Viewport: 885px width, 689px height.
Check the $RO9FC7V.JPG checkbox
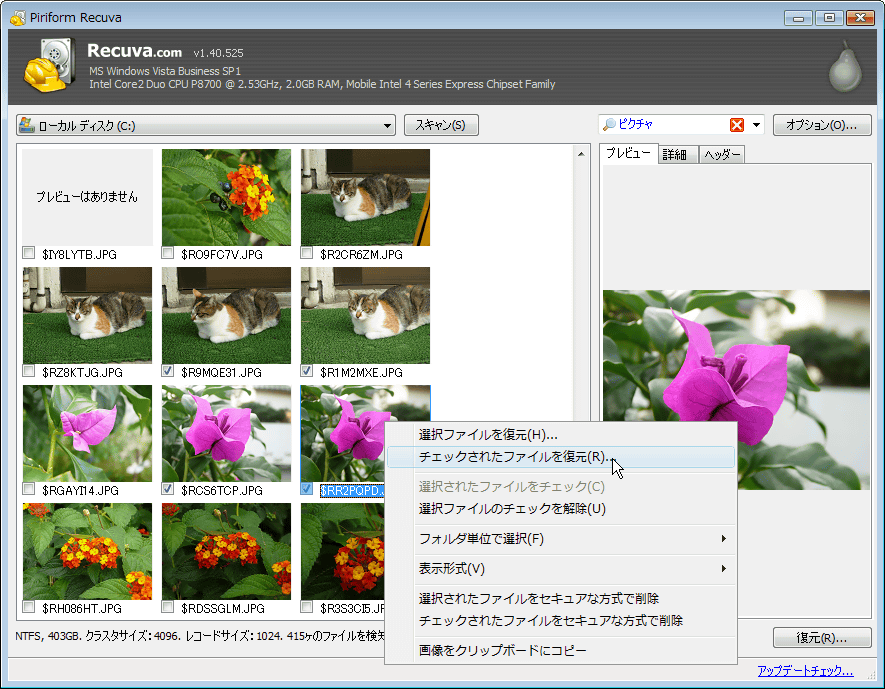click(167, 252)
